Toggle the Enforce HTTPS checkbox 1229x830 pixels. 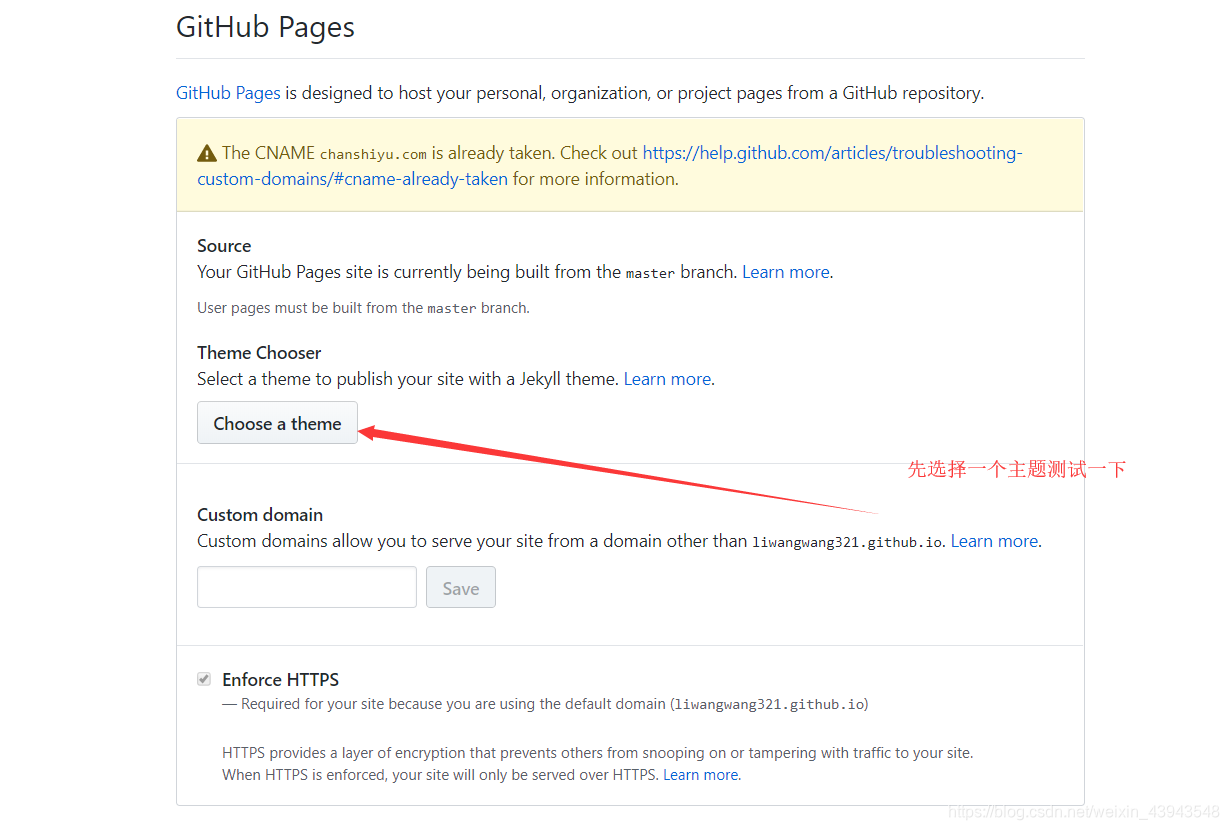point(204,679)
